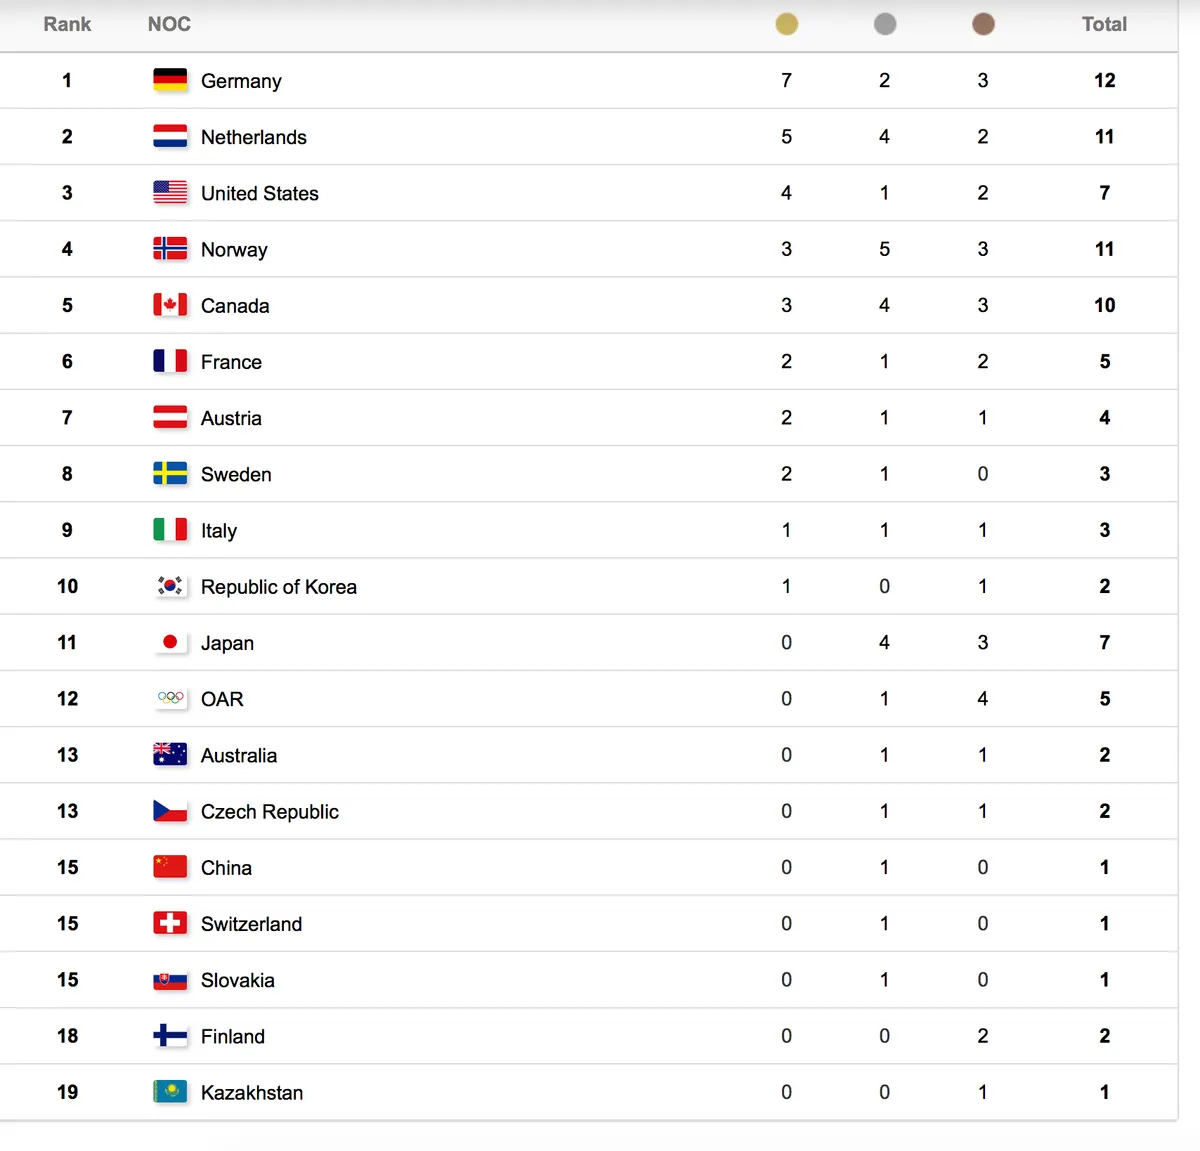Image resolution: width=1200 pixels, height=1151 pixels.
Task: Click the Republic of Korea flag
Action: (170, 586)
